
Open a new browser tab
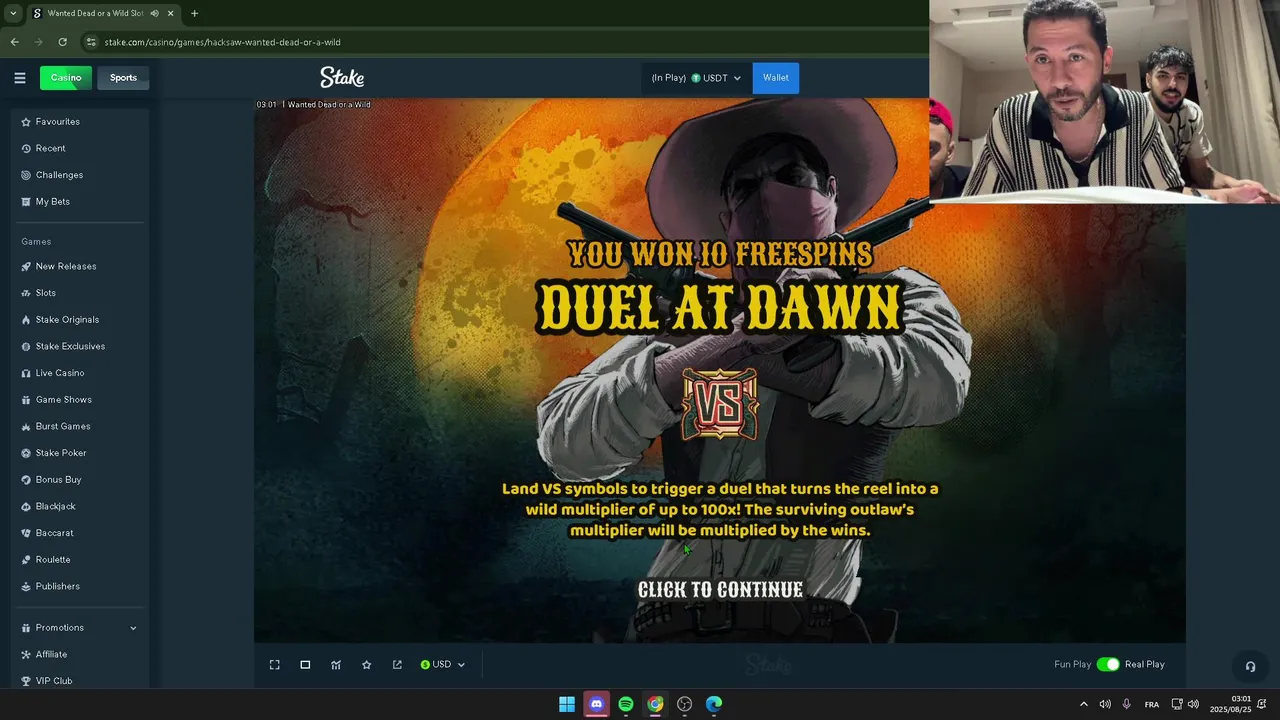point(194,14)
